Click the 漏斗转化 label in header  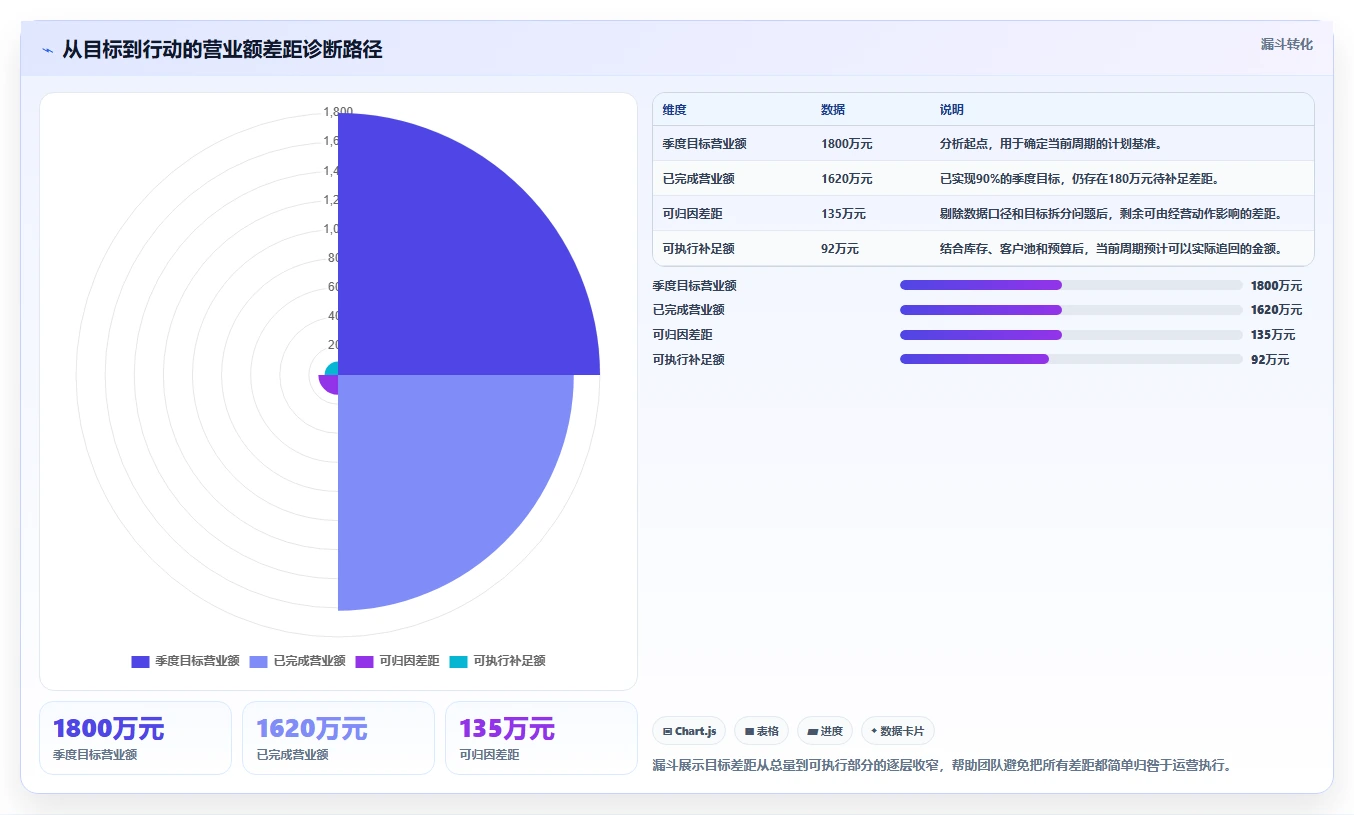(x=1287, y=44)
